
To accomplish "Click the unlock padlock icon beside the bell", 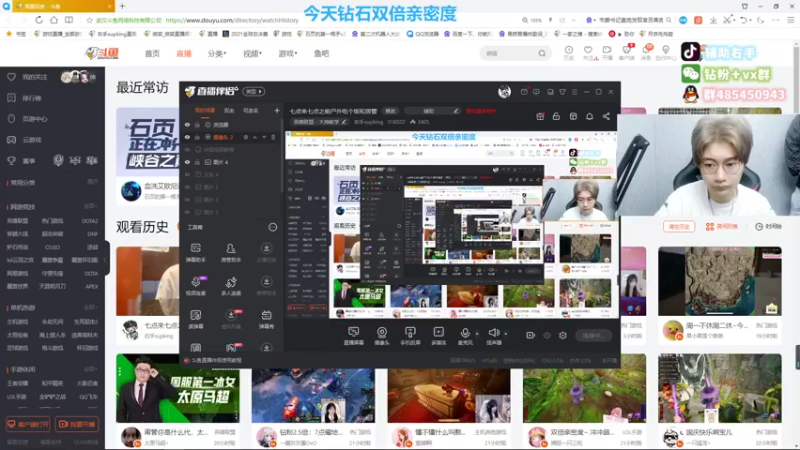I will [556, 116].
